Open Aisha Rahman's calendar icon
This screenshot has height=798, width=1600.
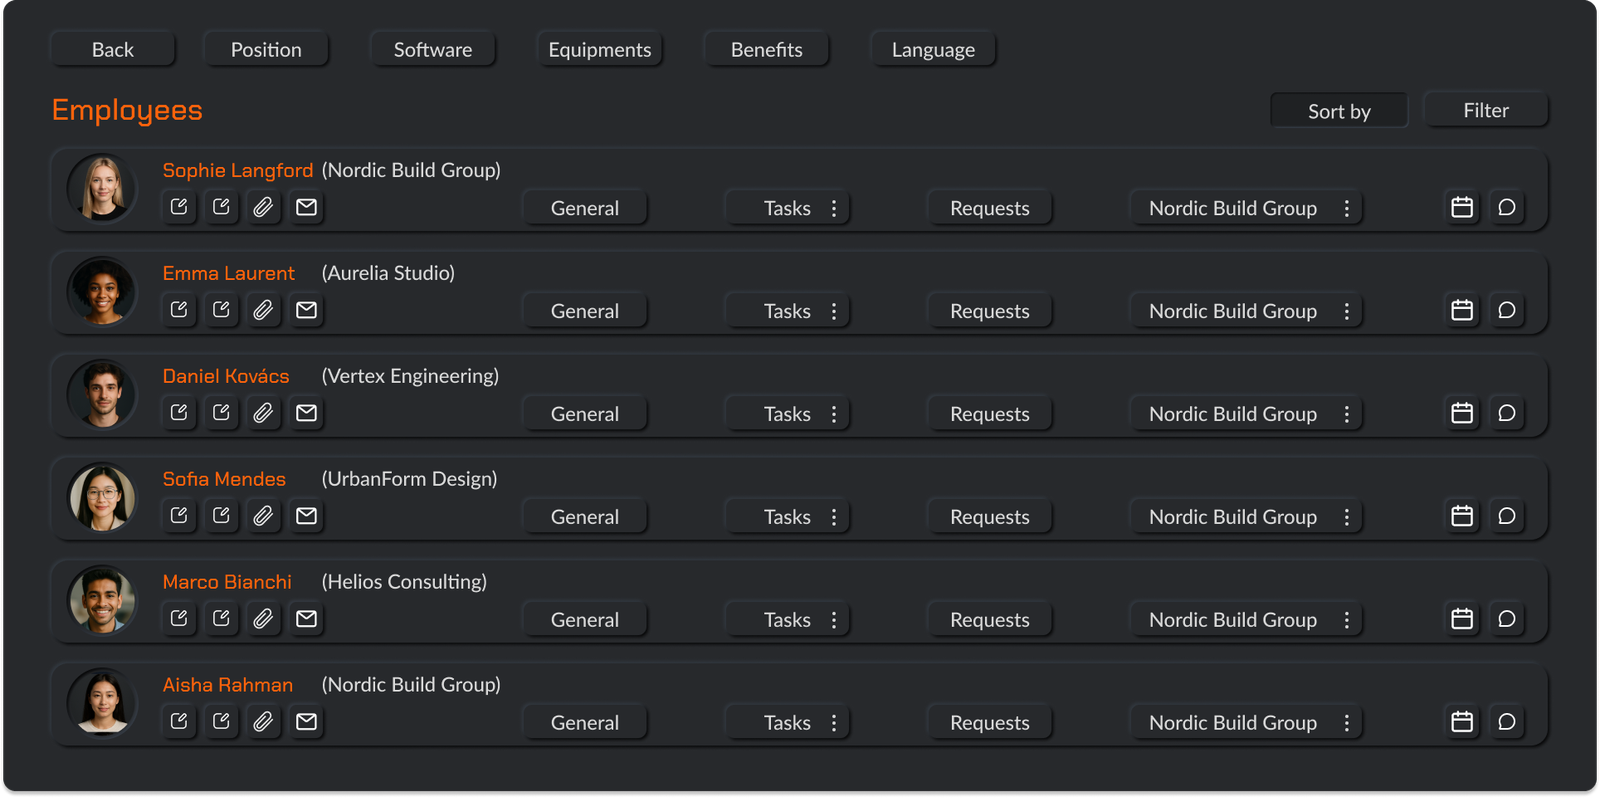pyautogui.click(x=1462, y=722)
